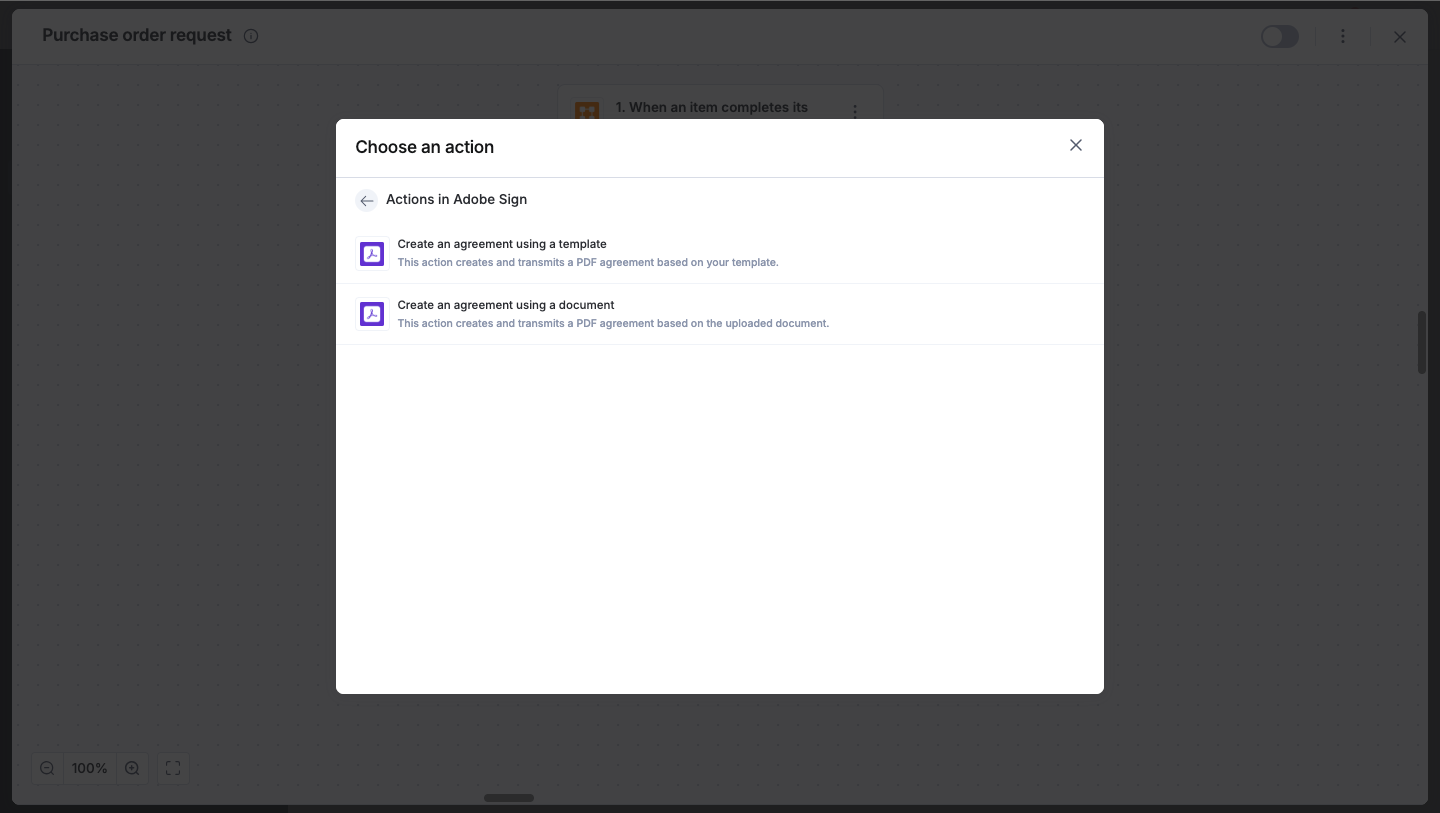Viewport: 1440px width, 813px height.
Task: Close the Purchase order request editor
Action: [1400, 37]
